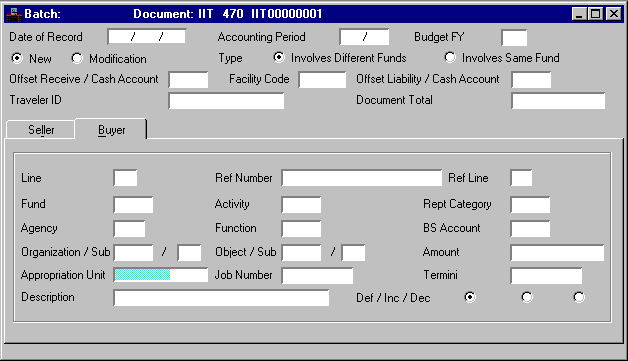Choose Involves Same Fund option
The width and height of the screenshot is (628, 361).
pos(450,57)
